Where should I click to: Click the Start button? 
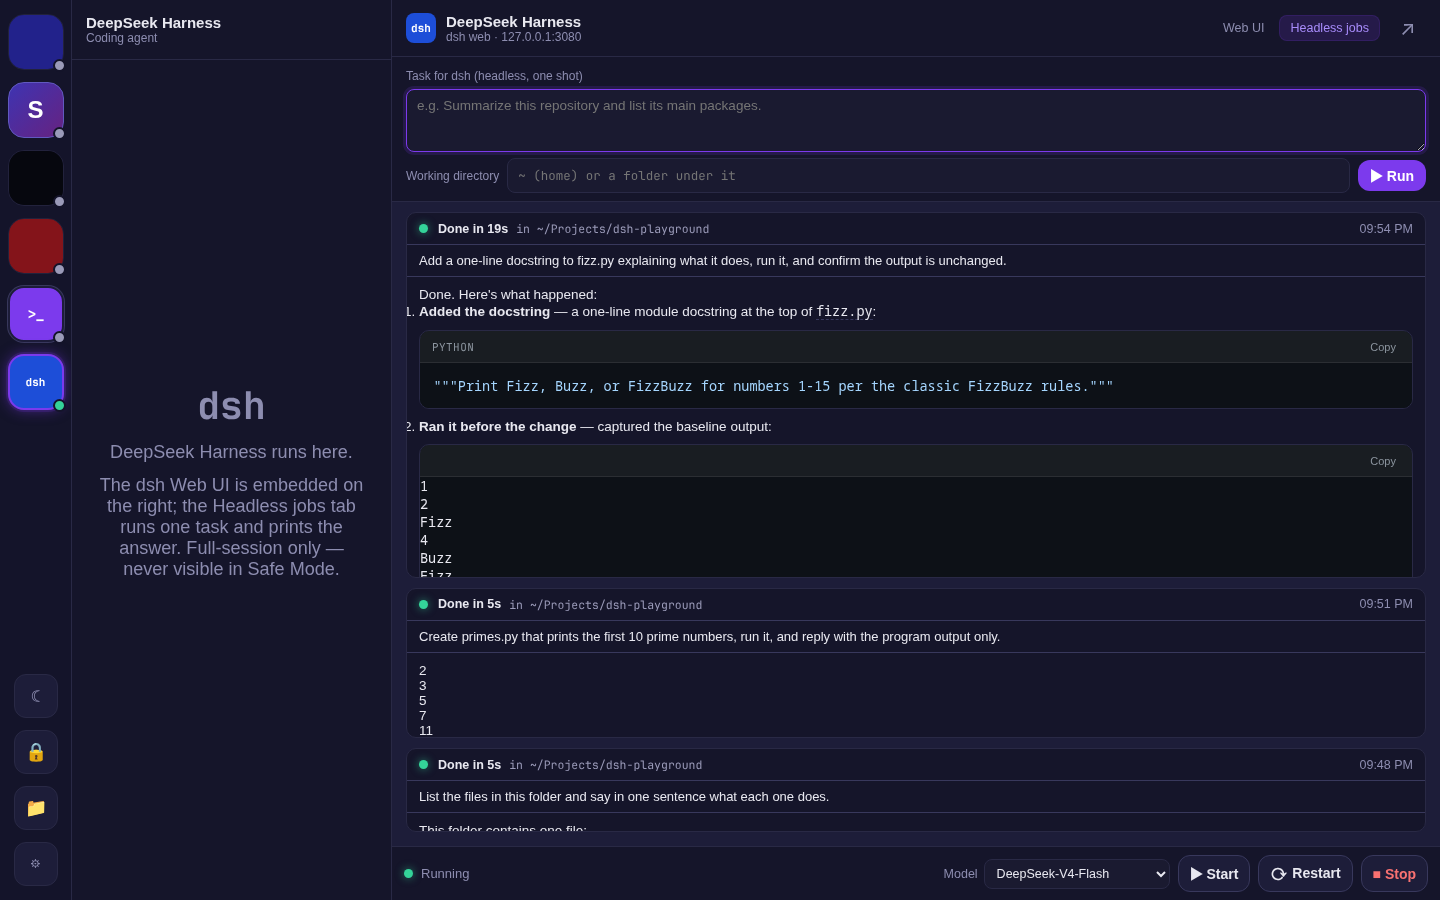(1214, 874)
